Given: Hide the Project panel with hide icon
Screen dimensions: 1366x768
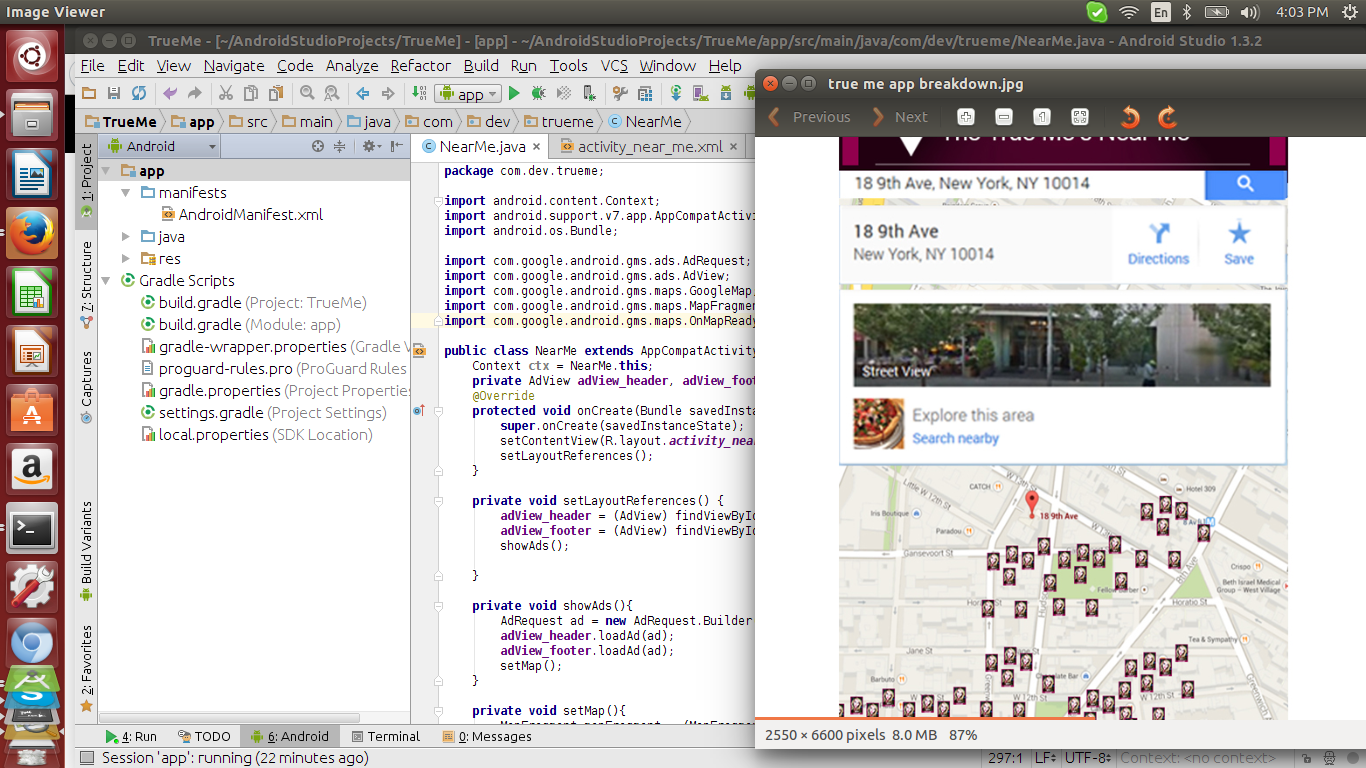Looking at the screenshot, I should [x=397, y=146].
